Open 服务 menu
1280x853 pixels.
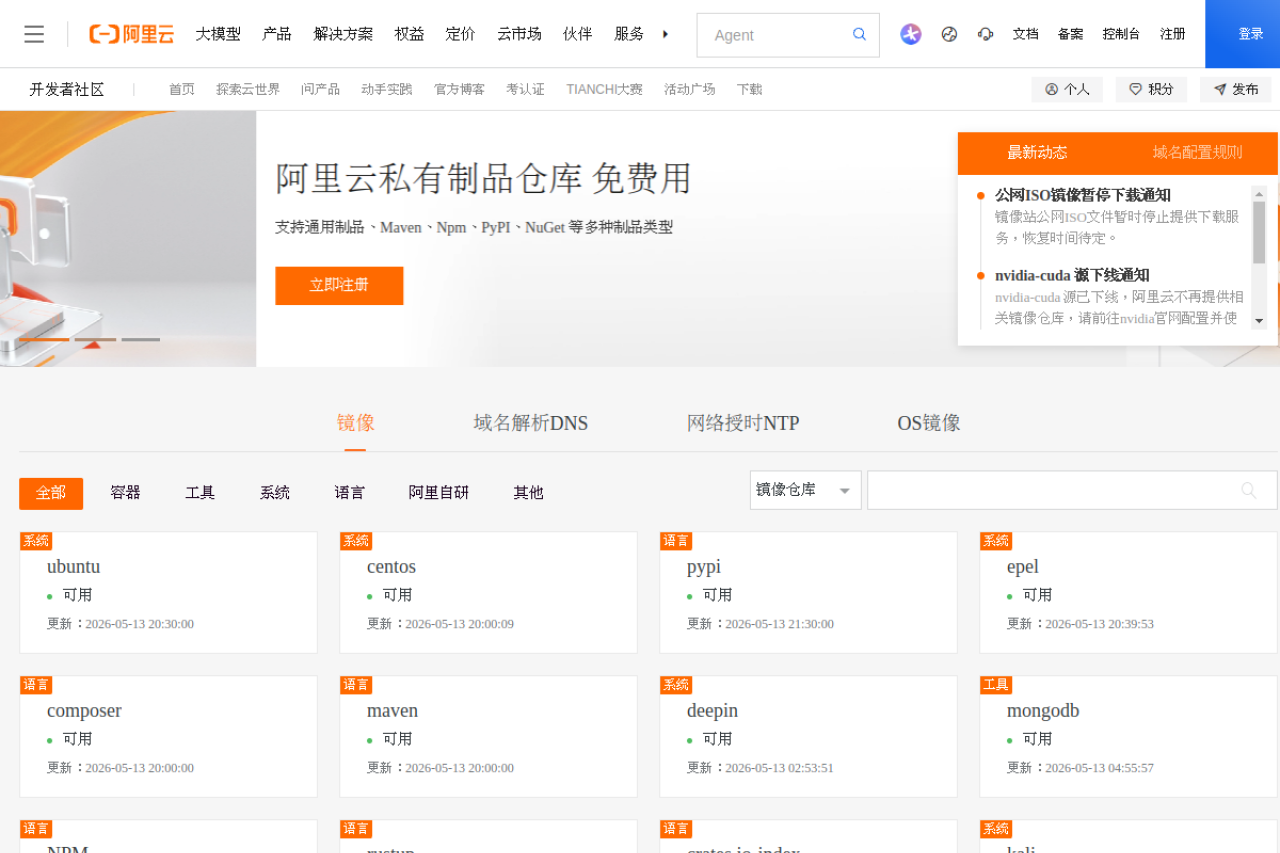[x=629, y=34]
